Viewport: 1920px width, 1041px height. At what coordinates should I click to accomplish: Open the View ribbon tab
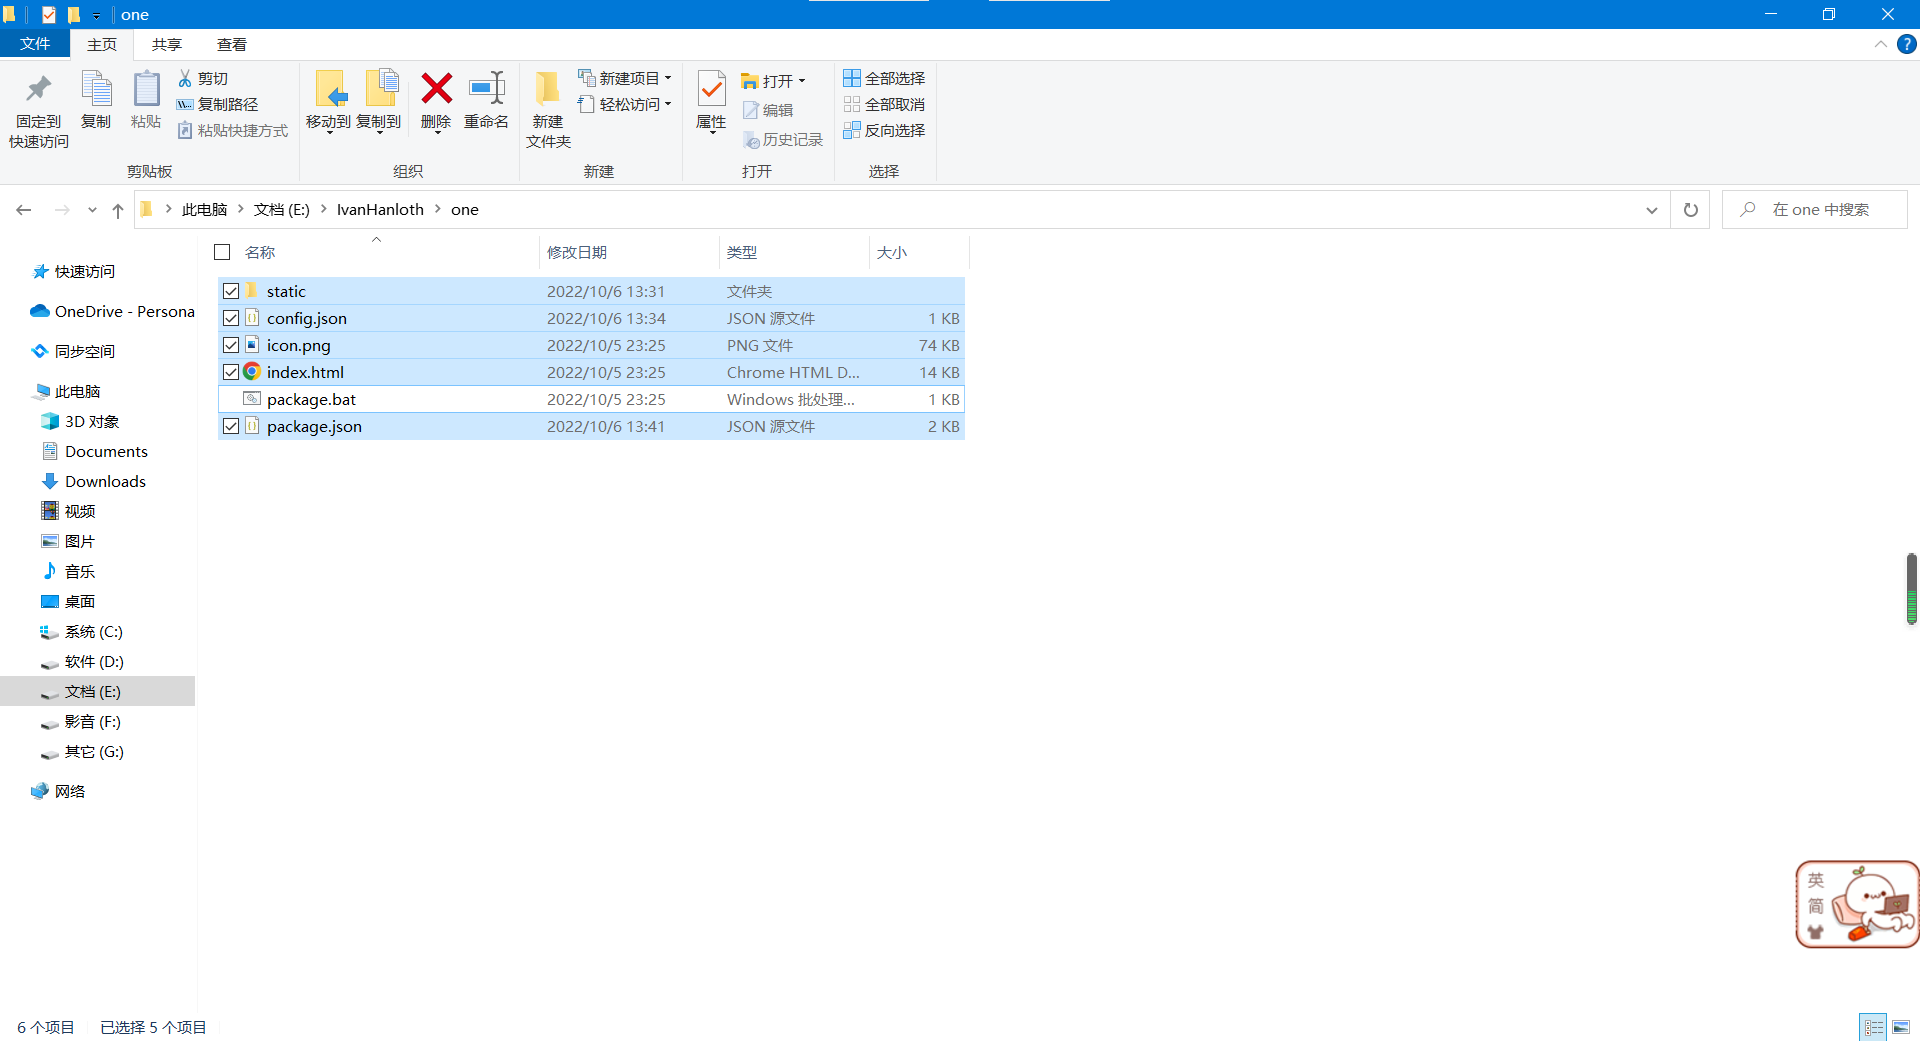[x=232, y=45]
